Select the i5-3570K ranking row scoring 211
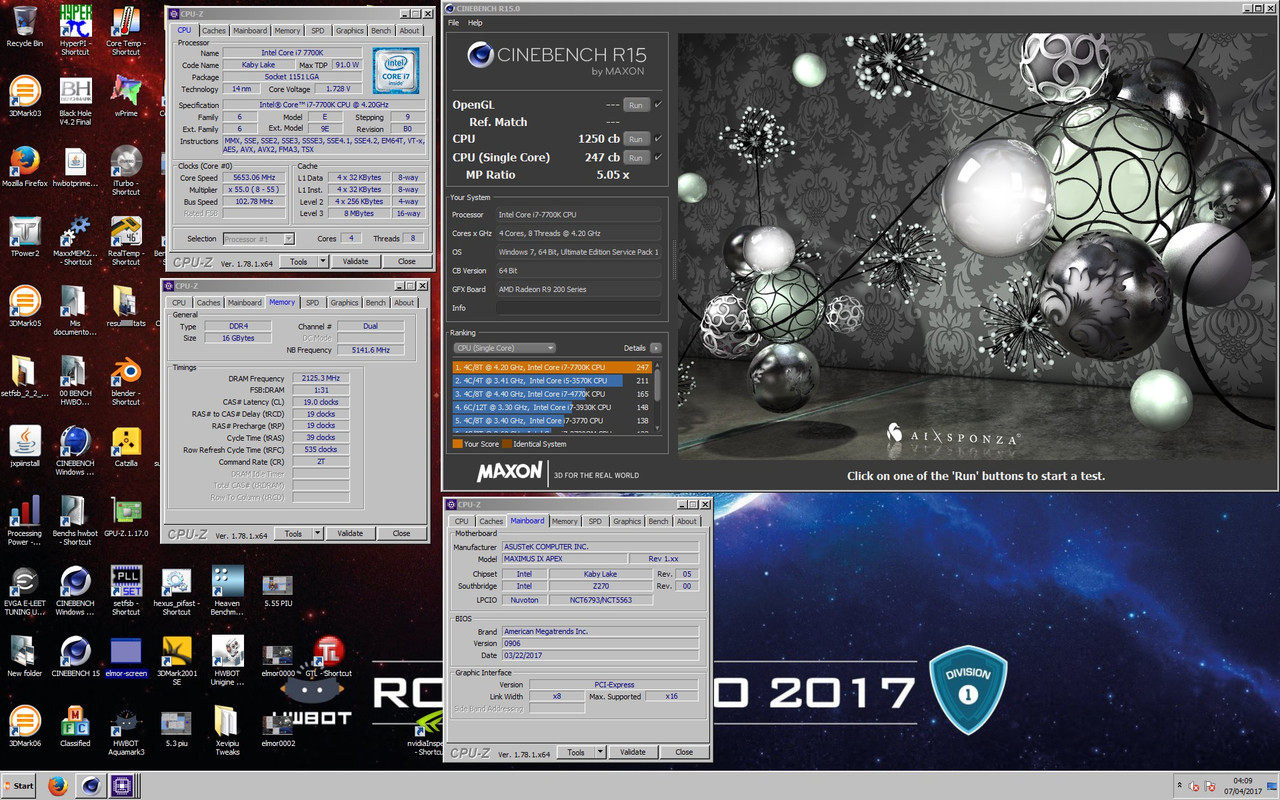Image resolution: width=1280 pixels, height=800 pixels. click(x=552, y=381)
